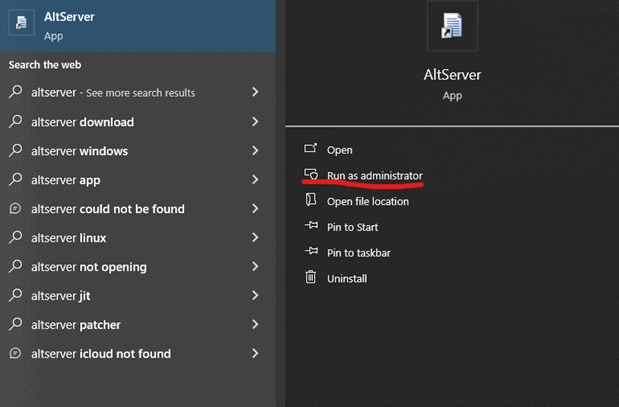The height and width of the screenshot is (407, 619).
Task: Click the Run as administrator shield icon
Action: pyautogui.click(x=311, y=175)
